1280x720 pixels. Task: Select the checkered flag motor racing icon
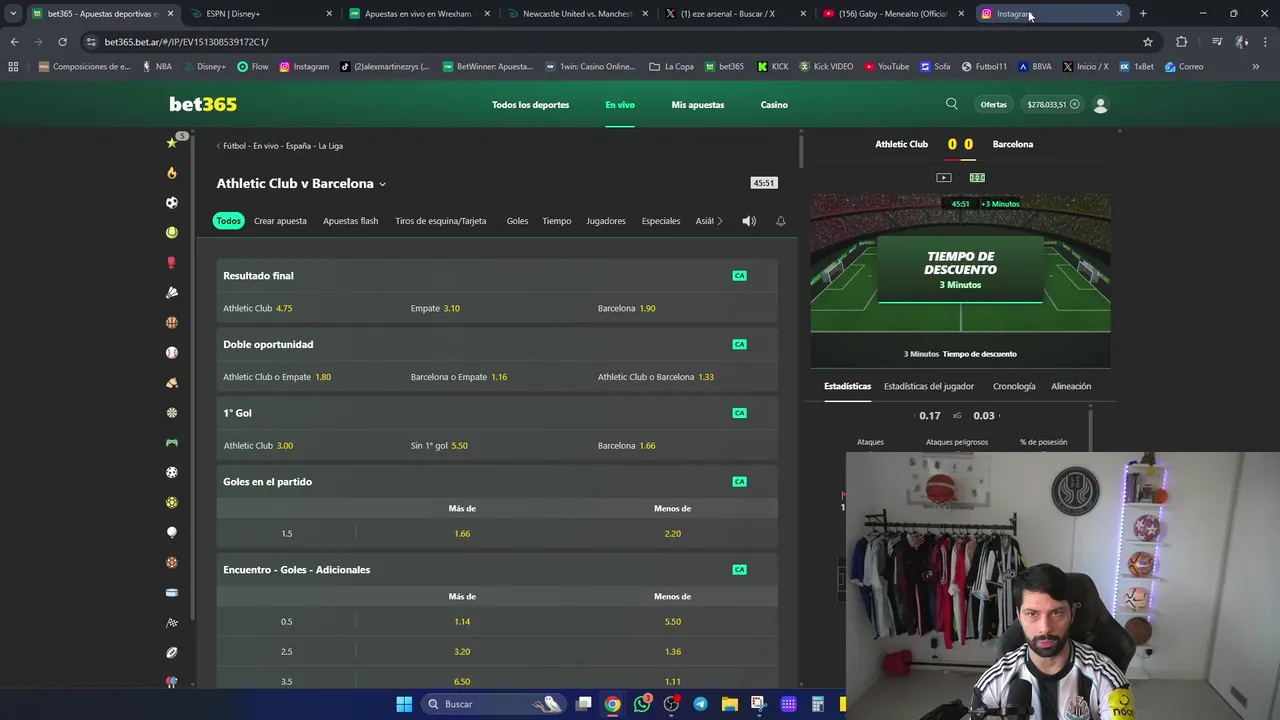coord(172,623)
